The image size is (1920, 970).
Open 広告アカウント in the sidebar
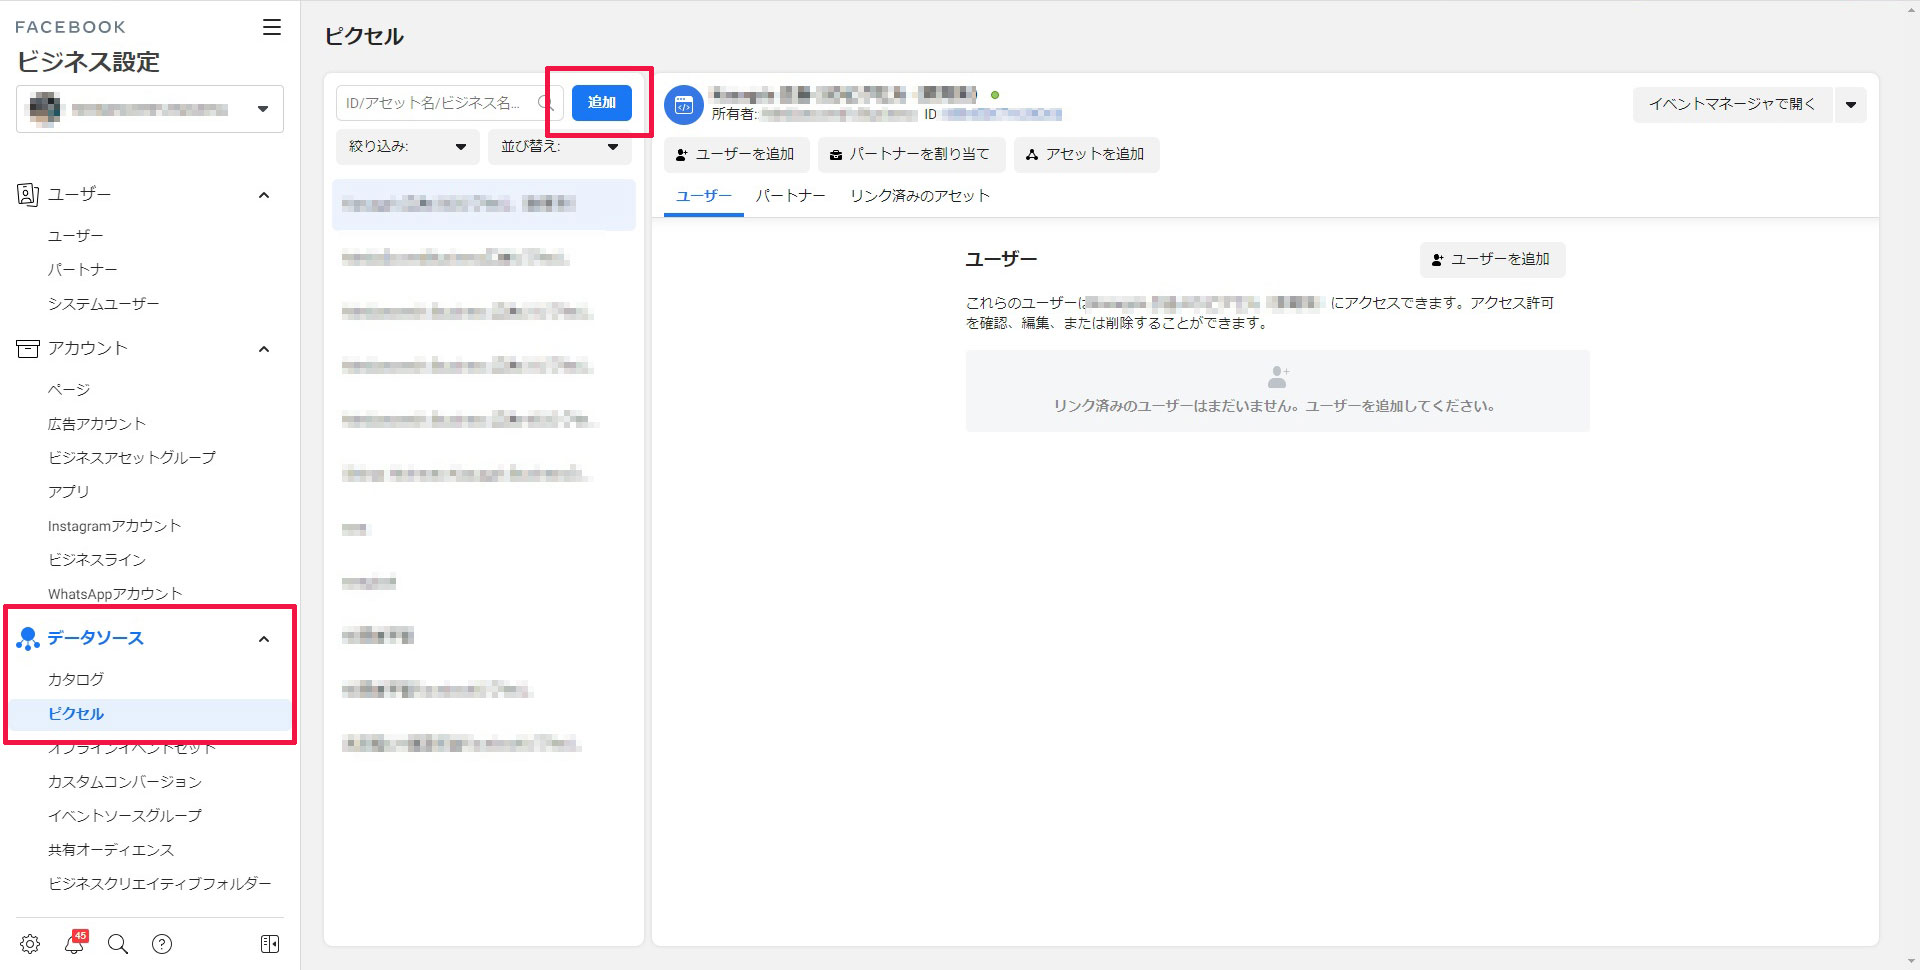pyautogui.click(x=97, y=424)
